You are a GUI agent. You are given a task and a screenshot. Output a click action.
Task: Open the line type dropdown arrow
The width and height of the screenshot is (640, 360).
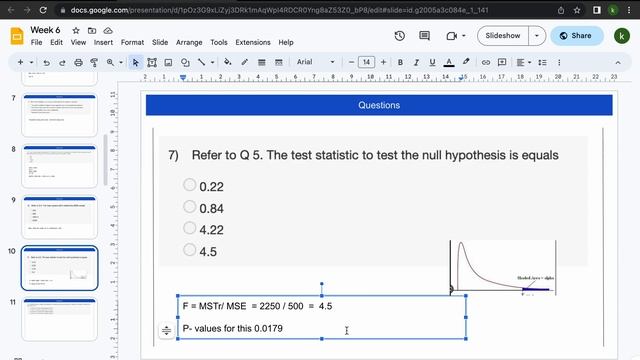point(212,62)
